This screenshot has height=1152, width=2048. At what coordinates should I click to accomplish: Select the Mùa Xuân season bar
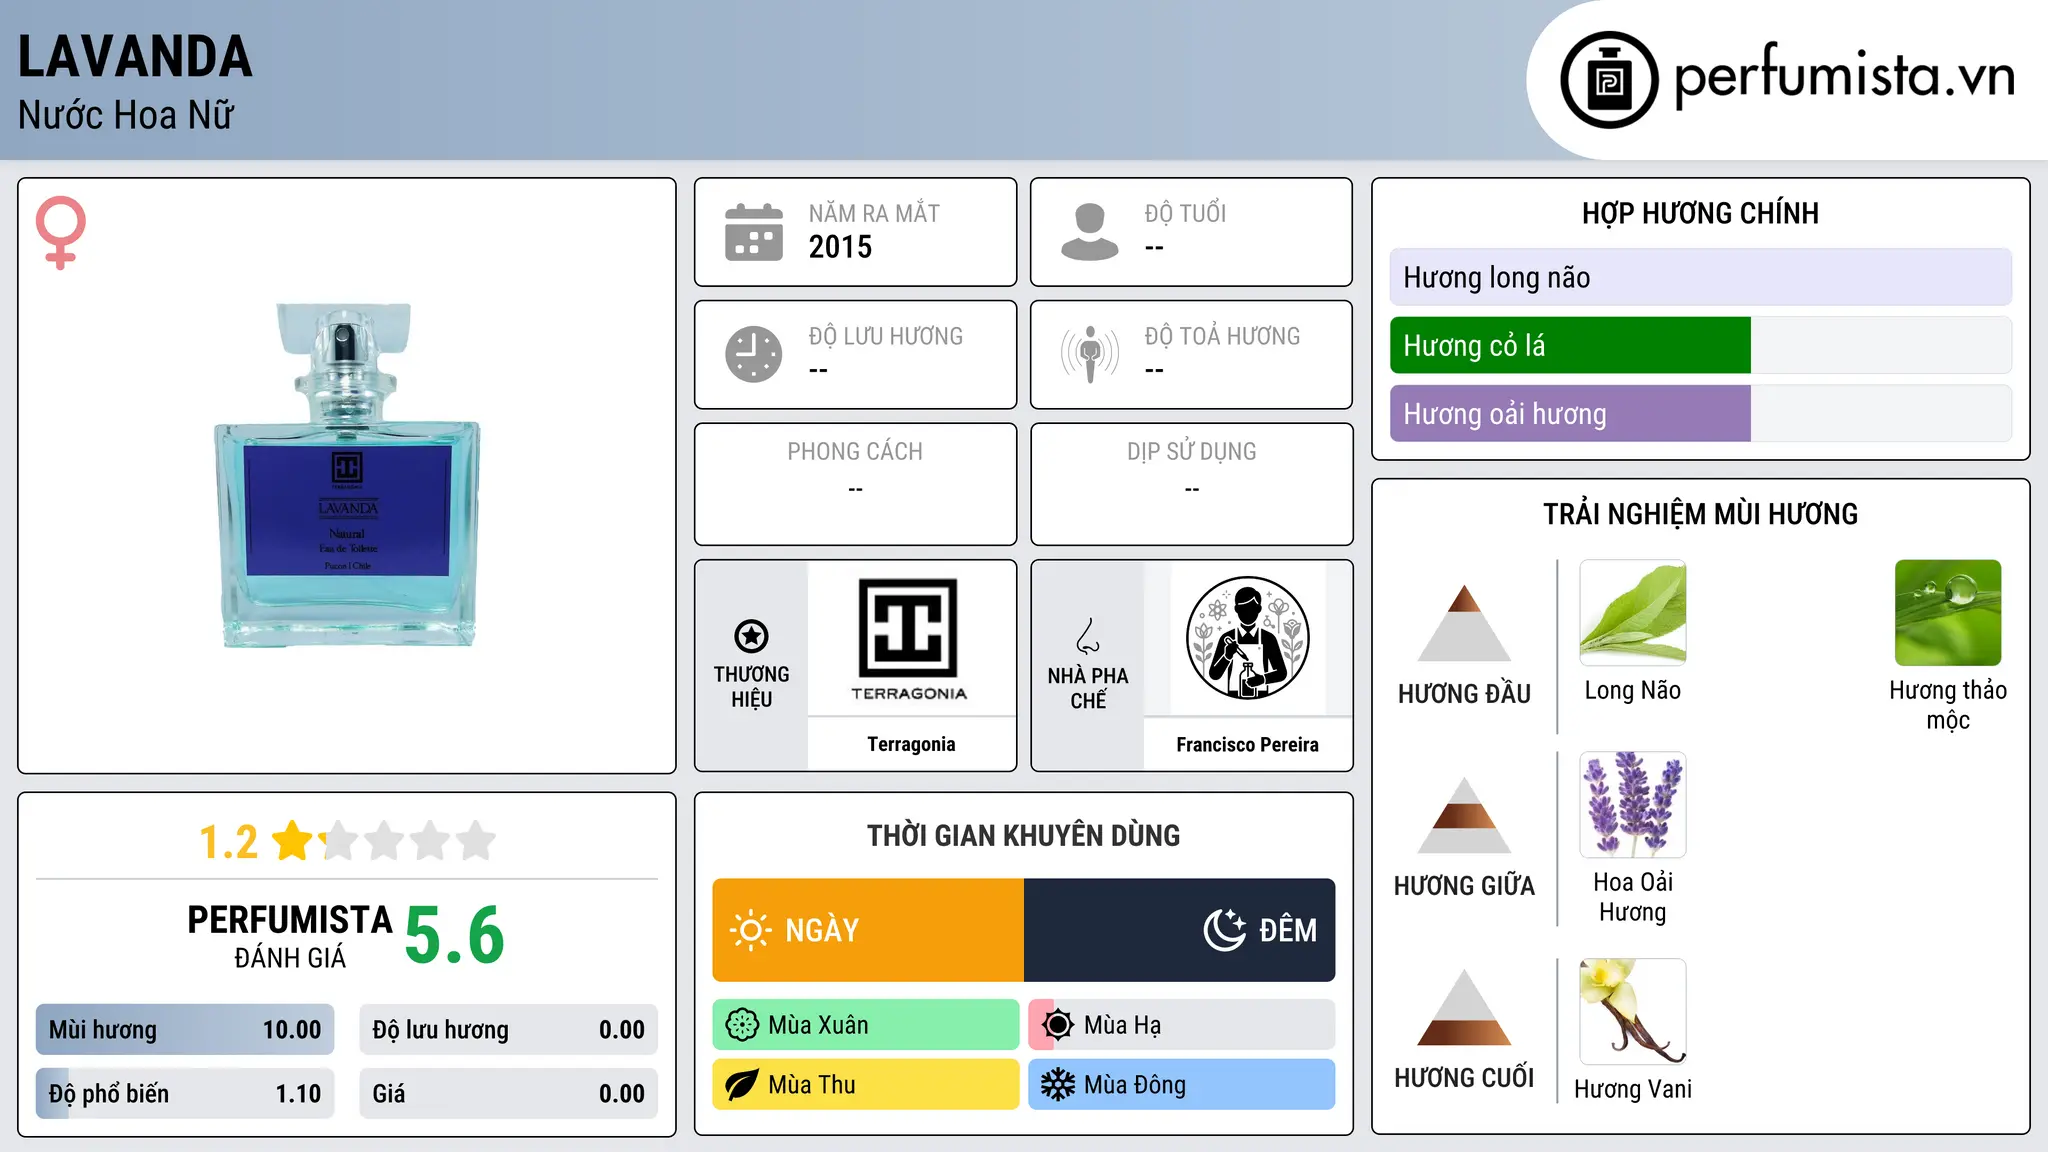866,1025
